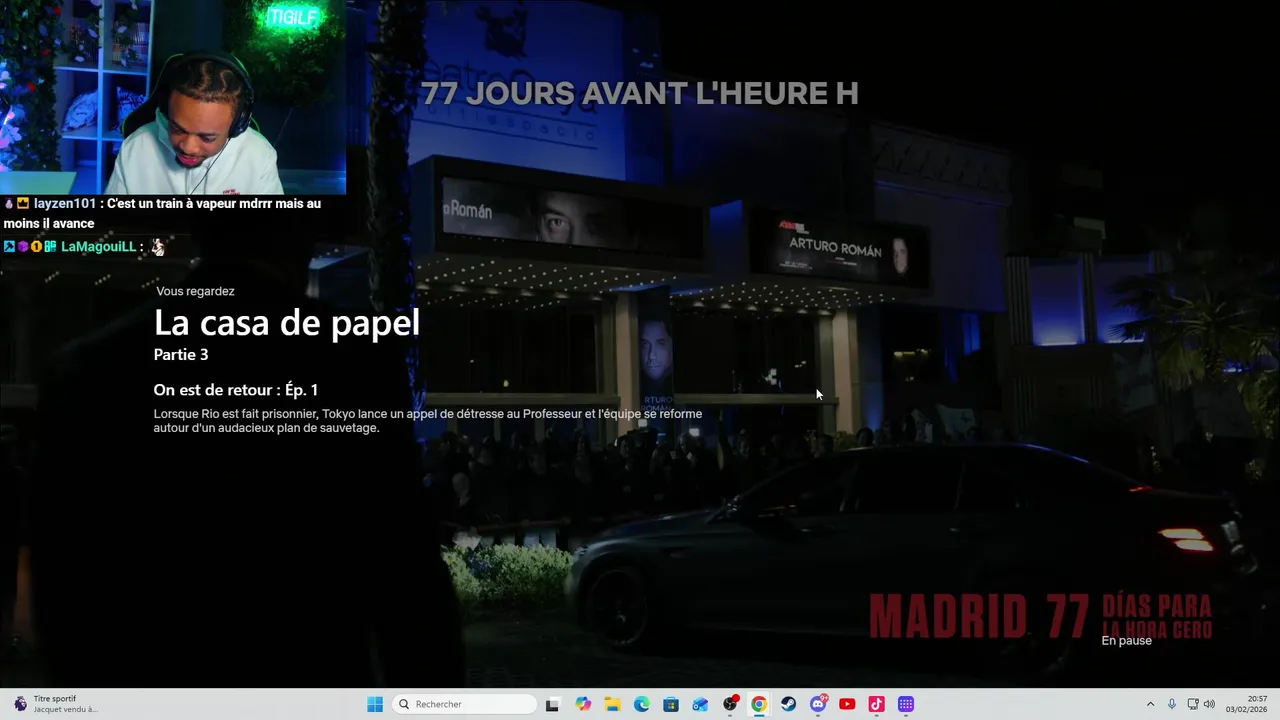Image resolution: width=1280 pixels, height=720 pixels.
Task: Click the Vous regardez label
Action: coord(195,291)
